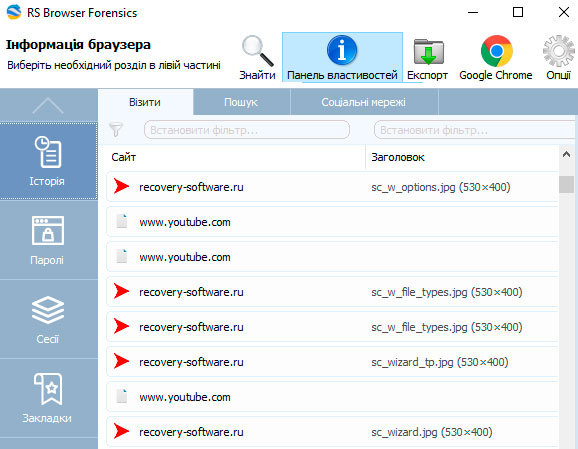Toggle the Панель властивостей button
The width and height of the screenshot is (578, 449).
pos(342,57)
